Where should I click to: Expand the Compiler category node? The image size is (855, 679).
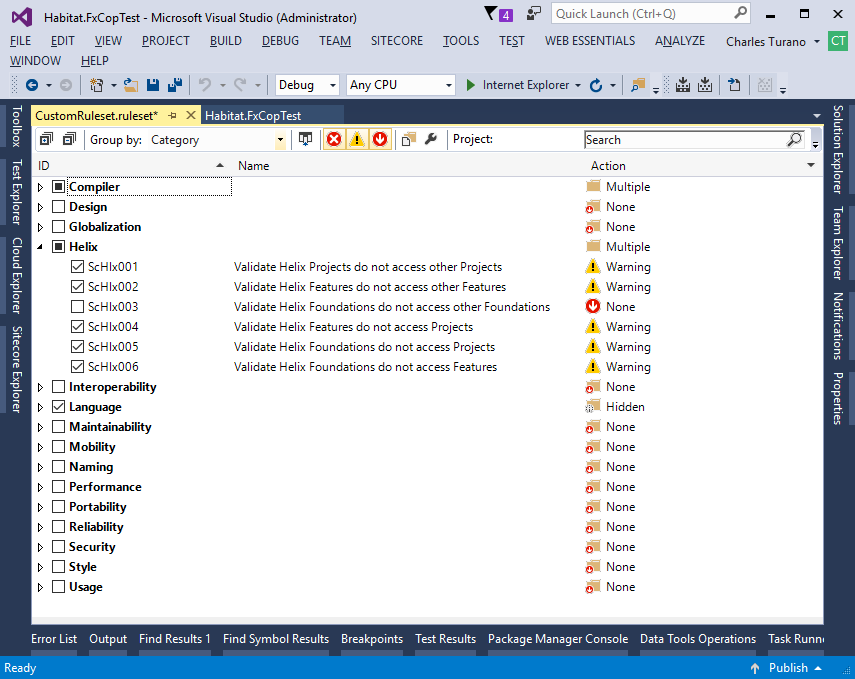[40, 187]
